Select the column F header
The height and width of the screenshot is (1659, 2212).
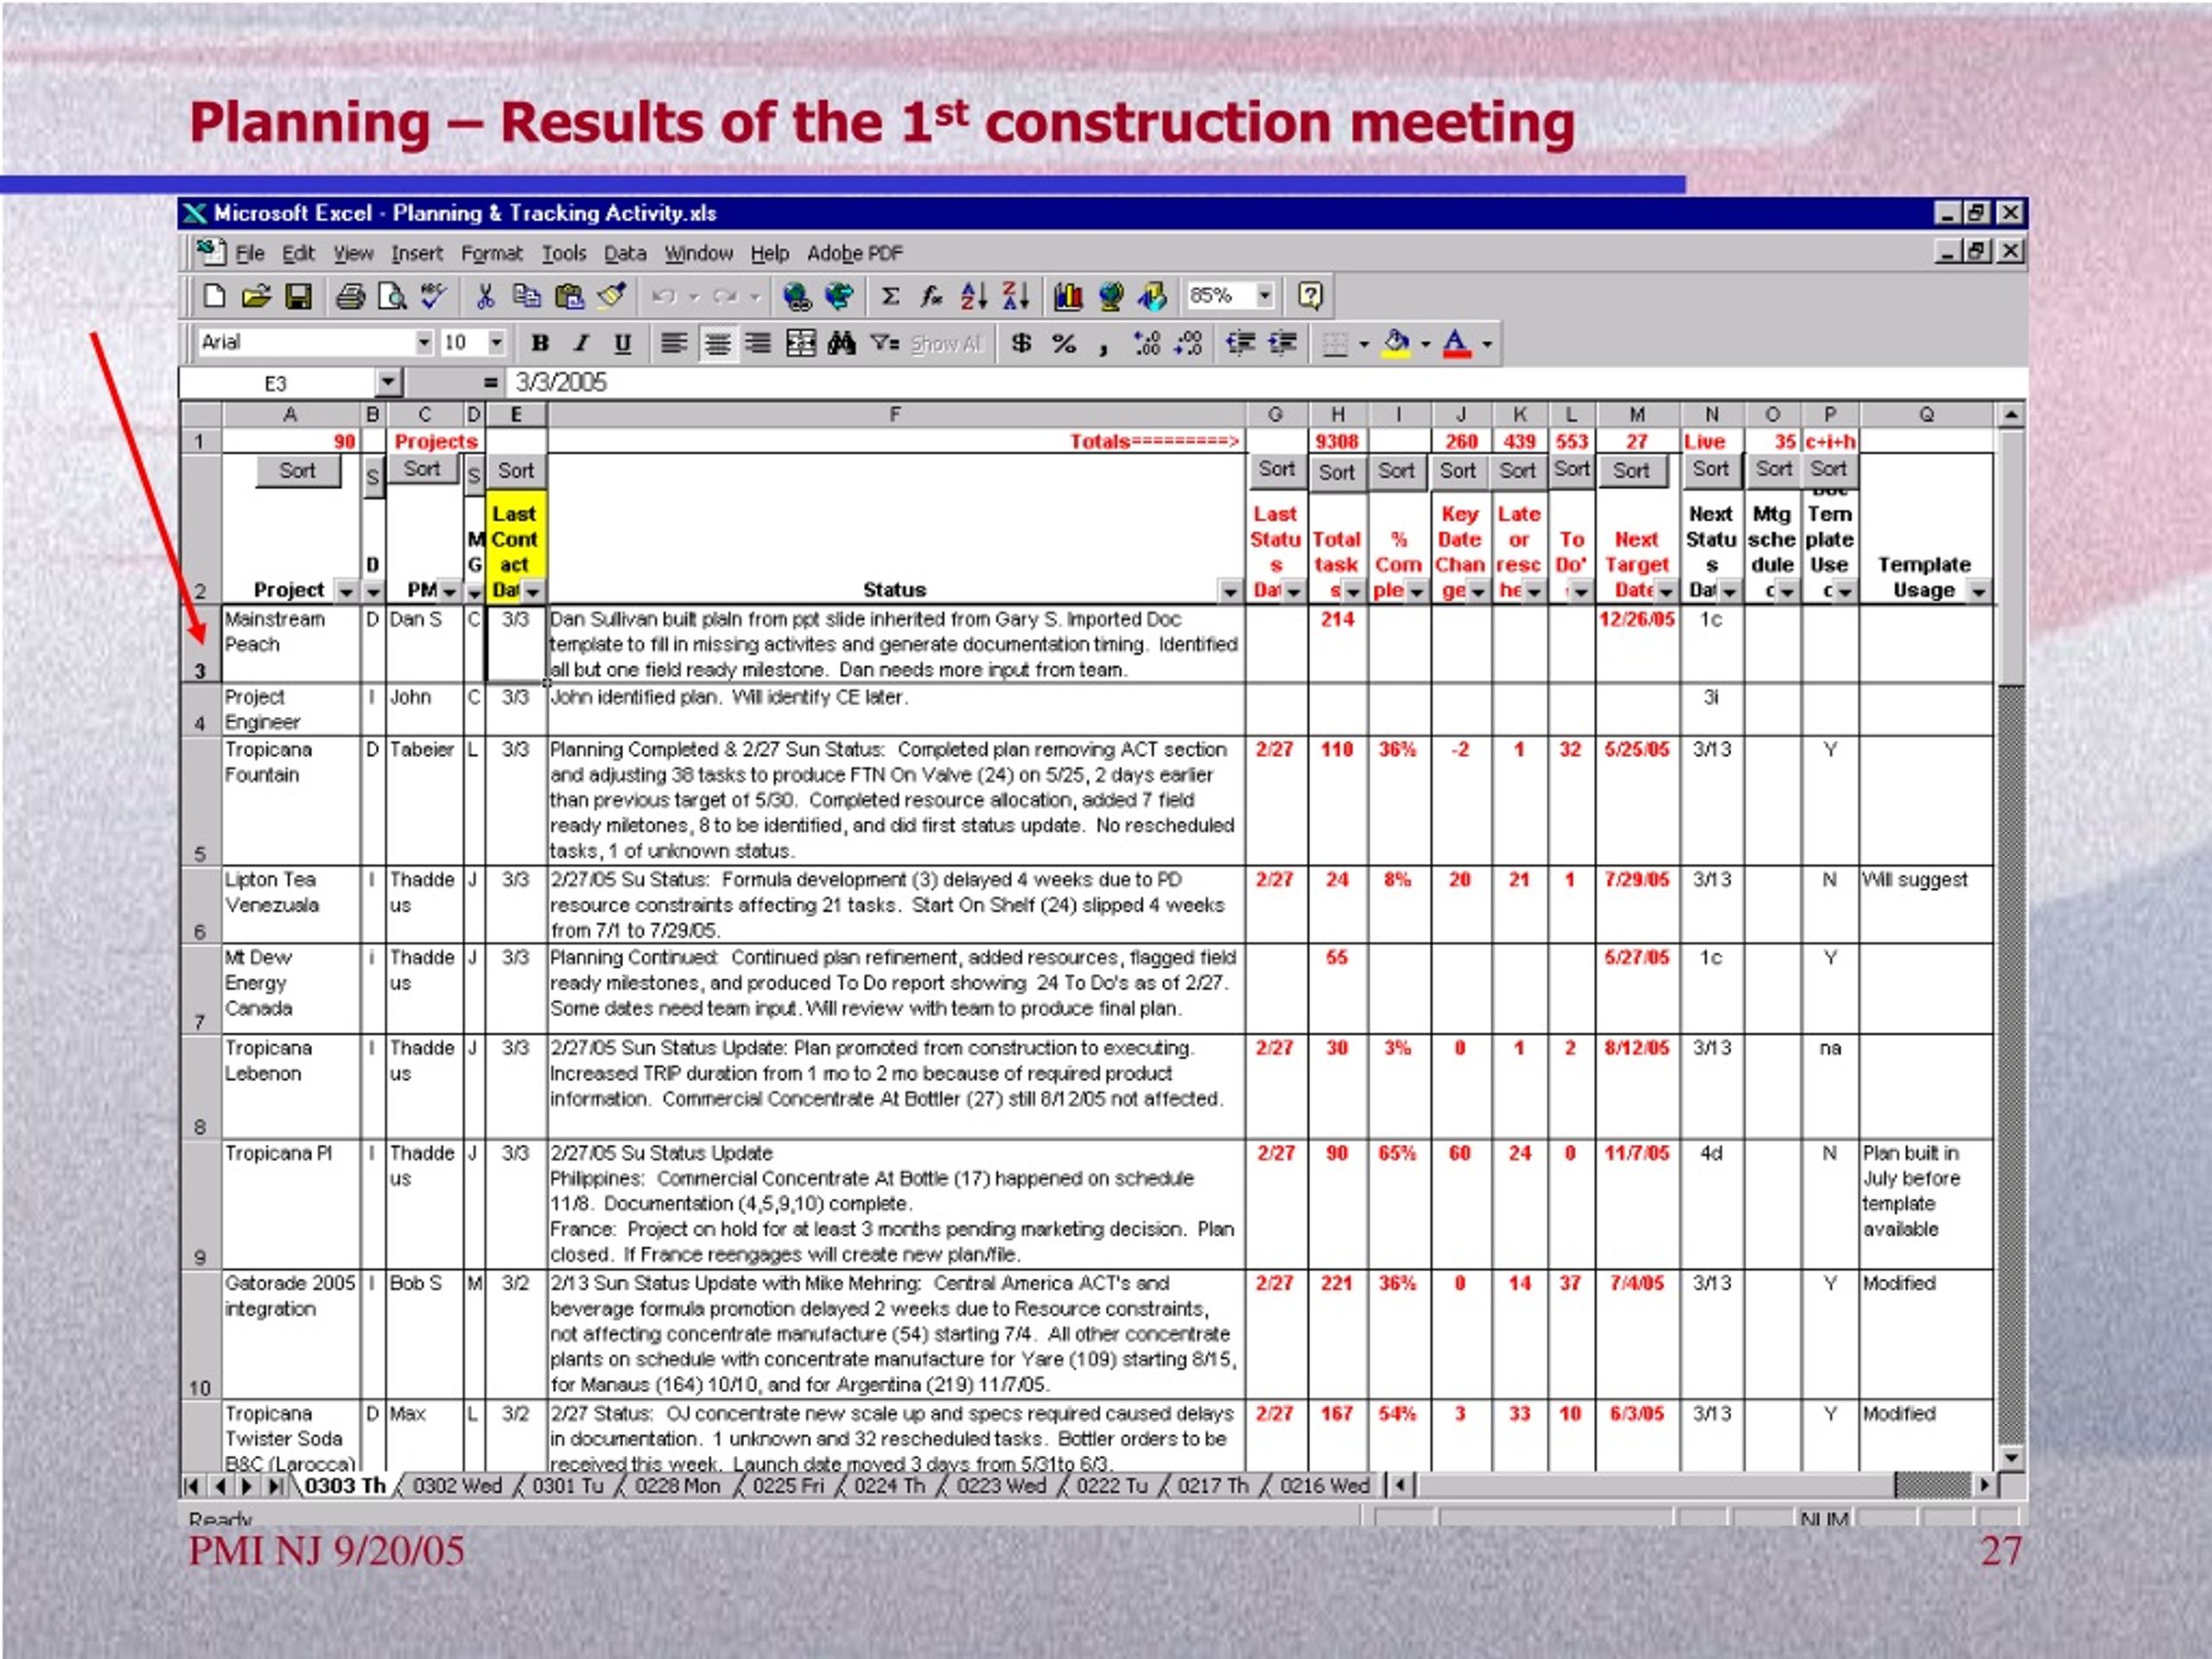pyautogui.click(x=896, y=415)
